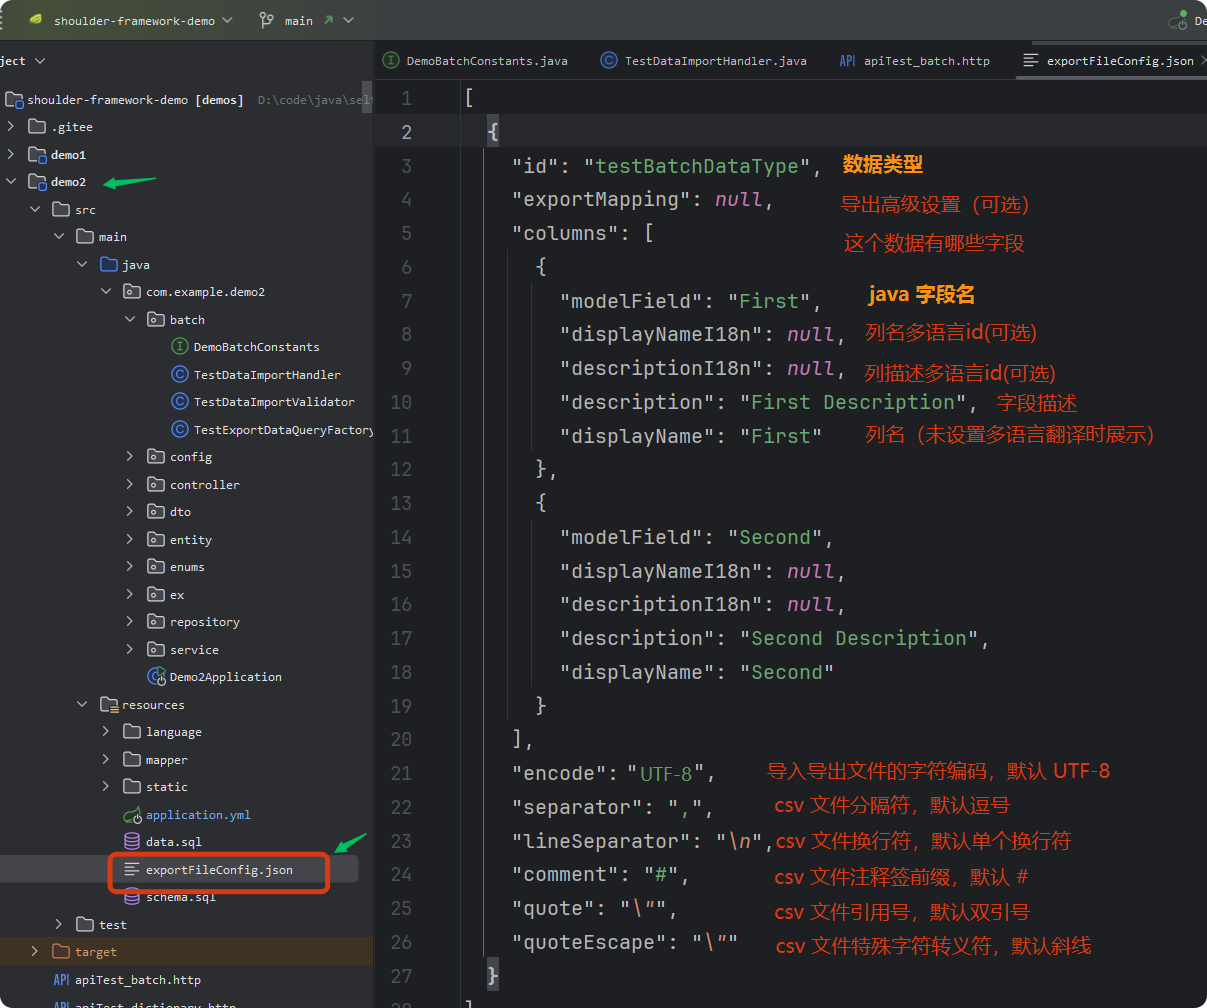1207x1008 pixels.
Task: Click the package icon on controller
Action: [x=155, y=485]
